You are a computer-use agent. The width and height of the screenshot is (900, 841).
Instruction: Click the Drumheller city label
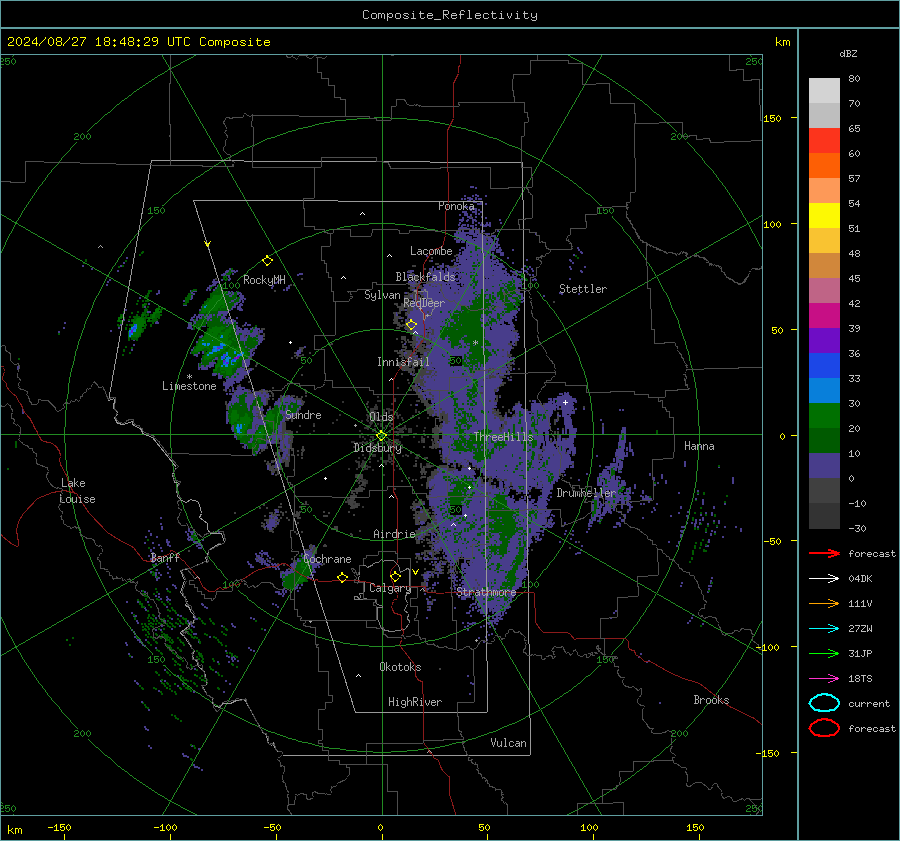(x=586, y=493)
